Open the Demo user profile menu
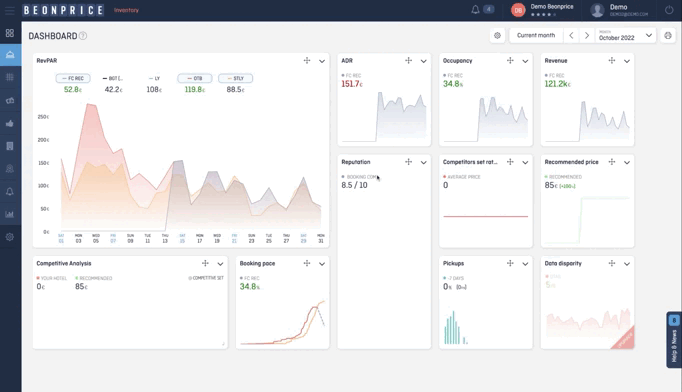The image size is (682, 392). (619, 10)
